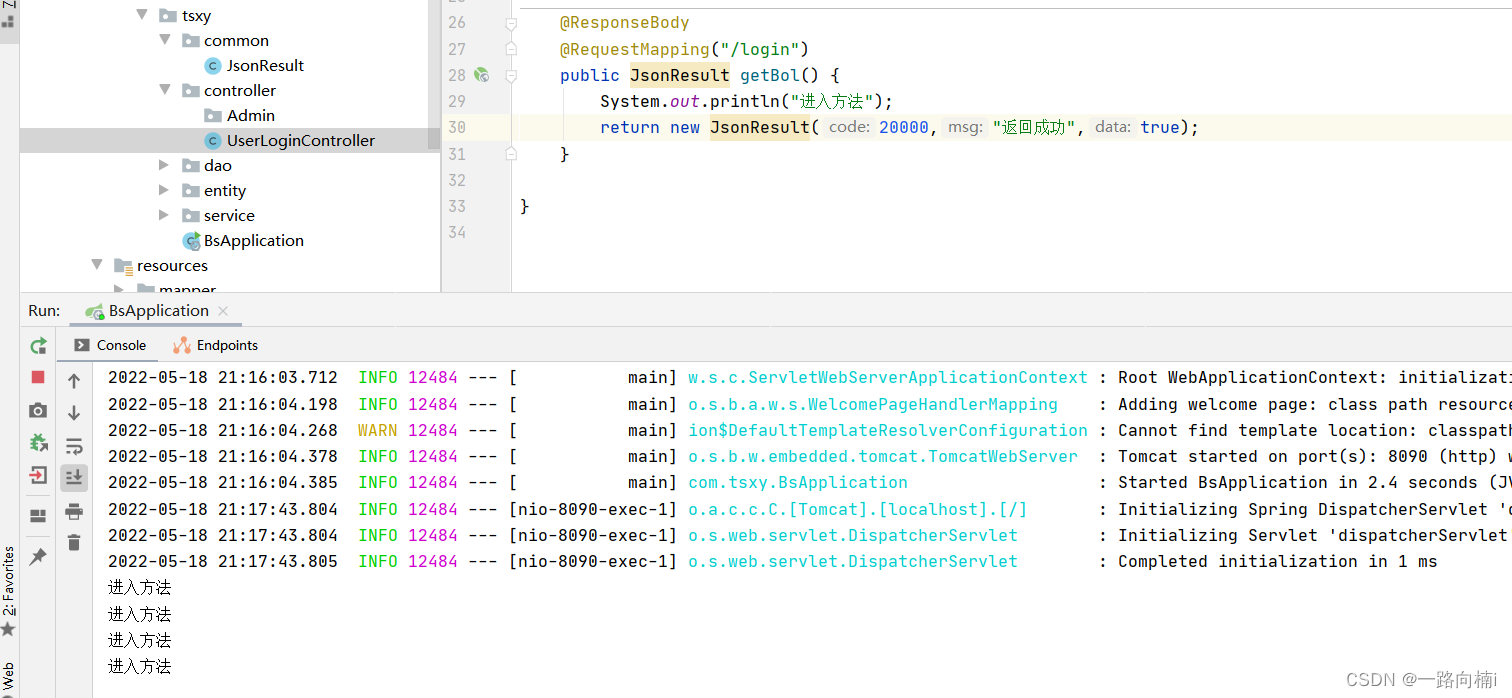Click the camera dump threads icon
1512x698 pixels.
pyautogui.click(x=38, y=410)
